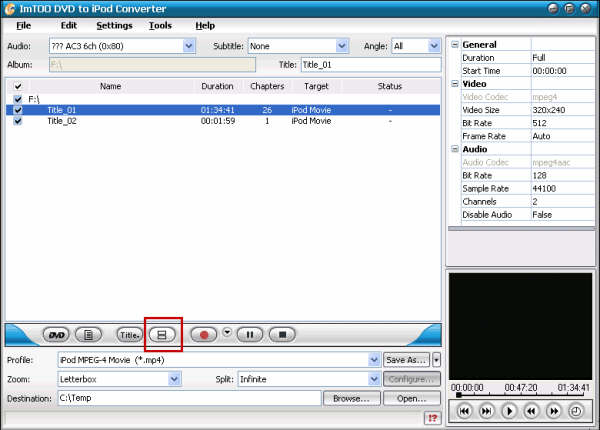Open the Edit menu
The image size is (600, 430).
click(x=69, y=26)
